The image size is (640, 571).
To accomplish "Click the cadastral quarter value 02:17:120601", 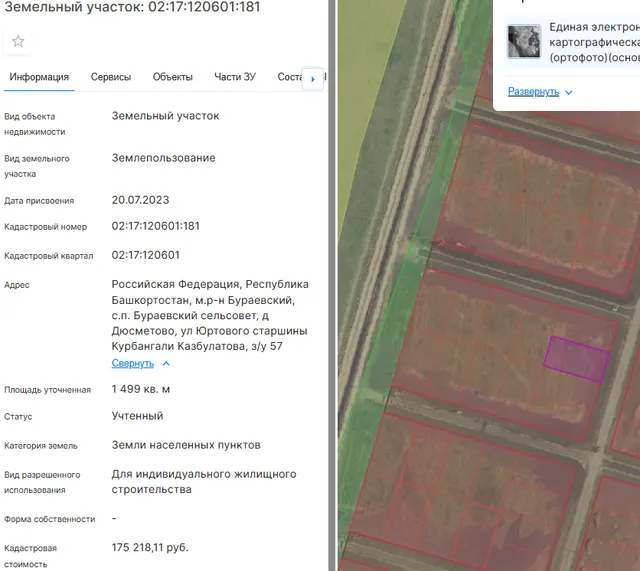I will (145, 255).
